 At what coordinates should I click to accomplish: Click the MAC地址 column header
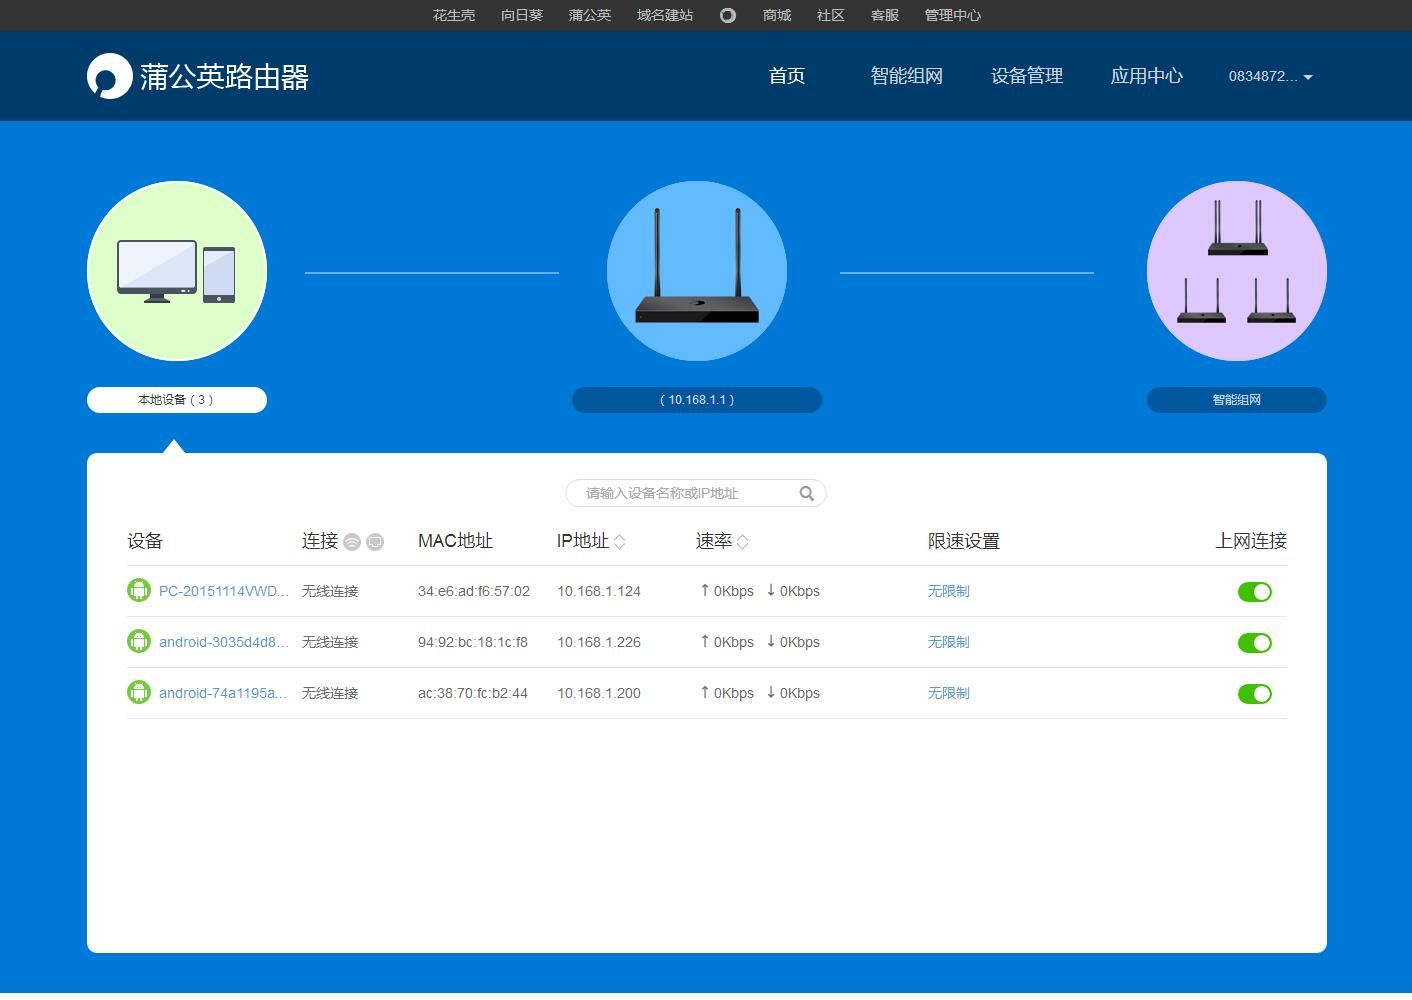(455, 541)
